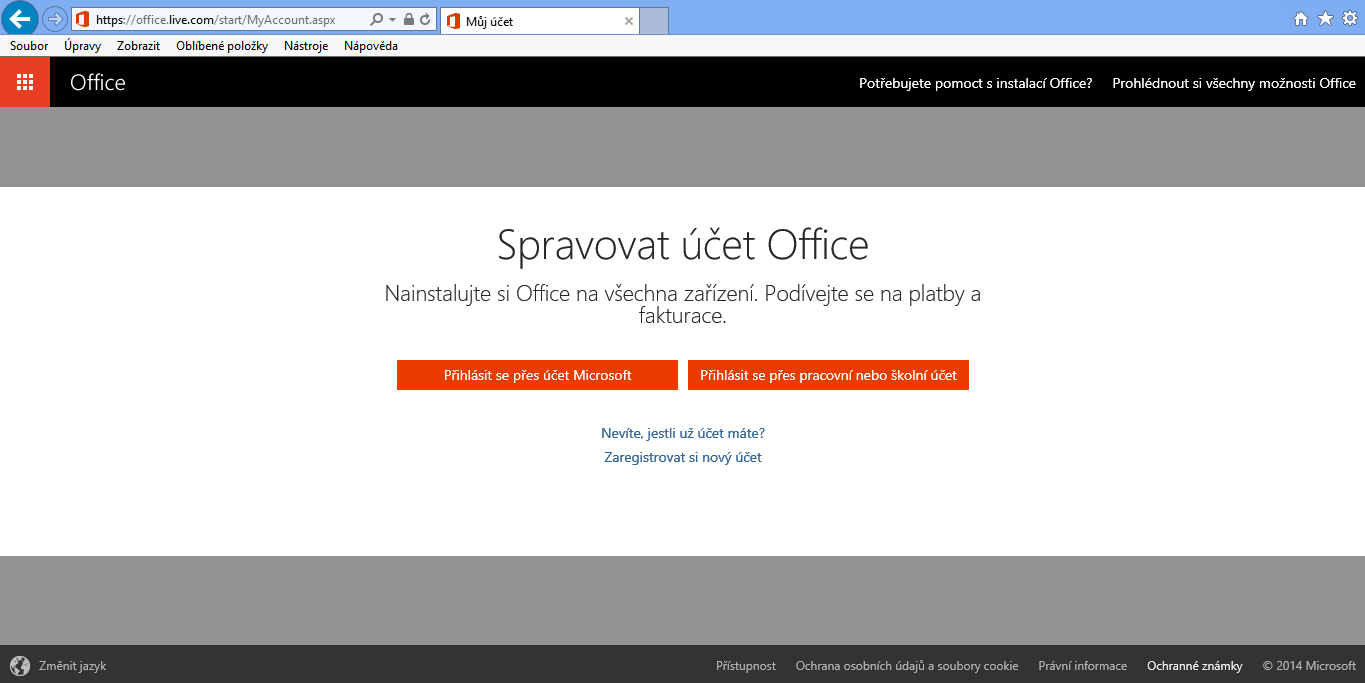Viewport: 1365px width, 683px height.
Task: Click the browser Forward arrow button
Action: pyautogui.click(x=55, y=19)
